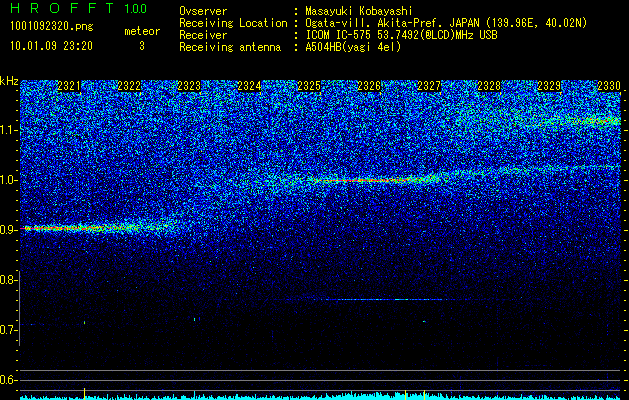This screenshot has height=400, width=629.
Task: Click the cyan signal level strip at the bottom
Action: click(x=321, y=397)
